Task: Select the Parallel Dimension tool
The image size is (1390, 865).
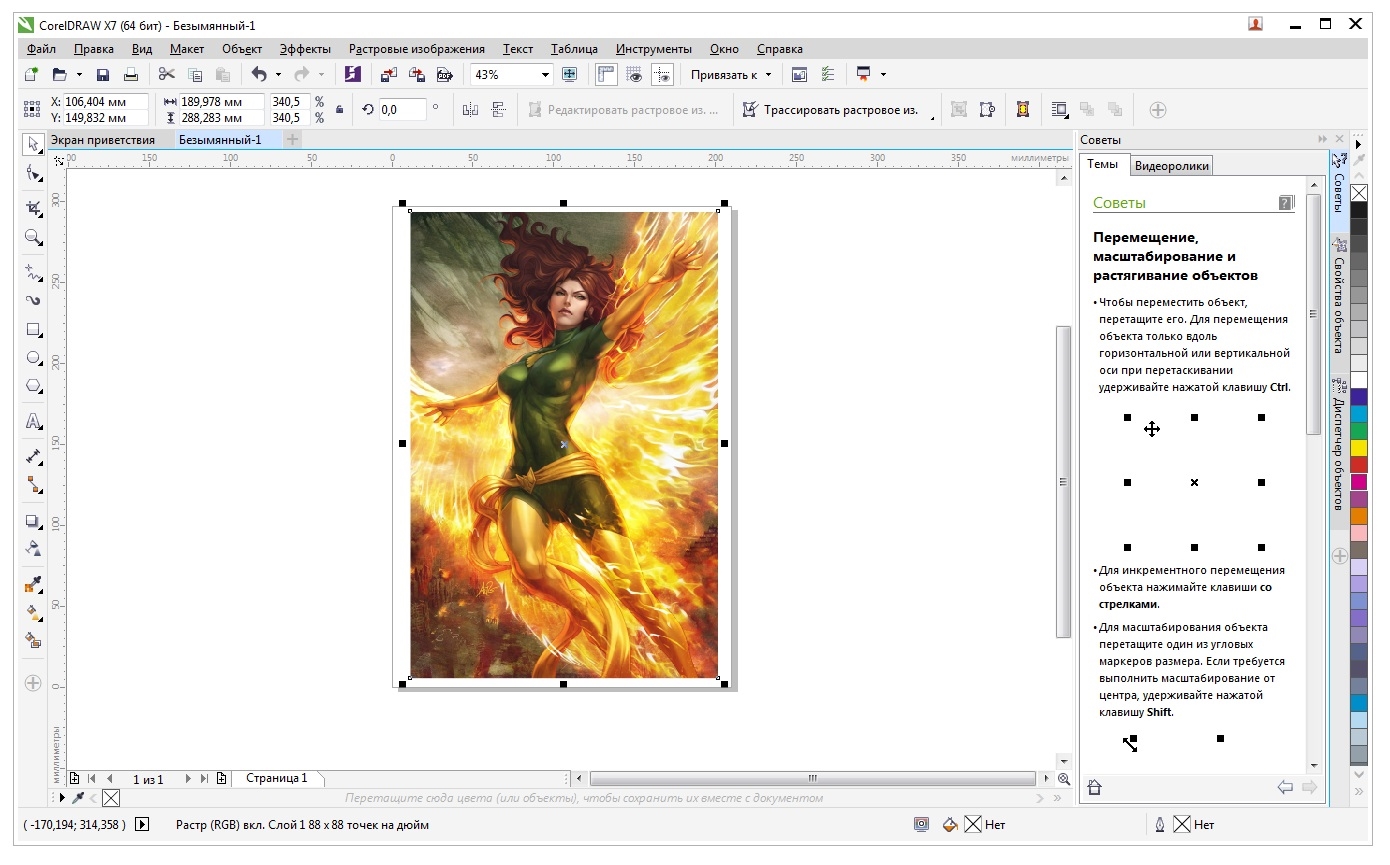Action: 33,456
